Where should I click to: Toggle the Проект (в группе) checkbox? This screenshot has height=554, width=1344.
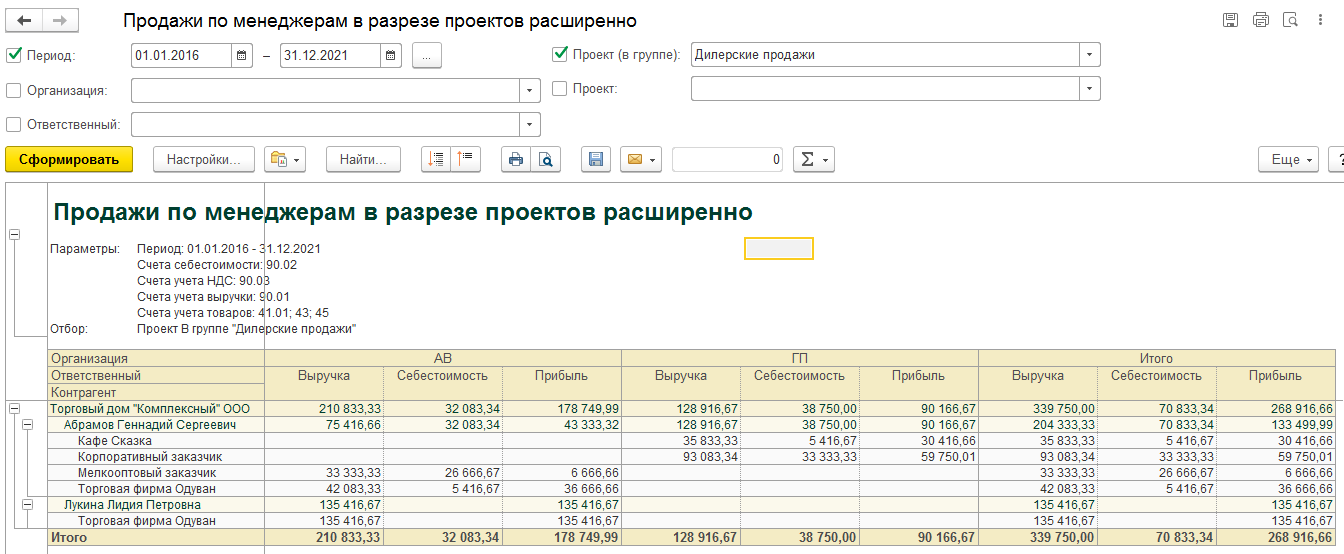[560, 54]
